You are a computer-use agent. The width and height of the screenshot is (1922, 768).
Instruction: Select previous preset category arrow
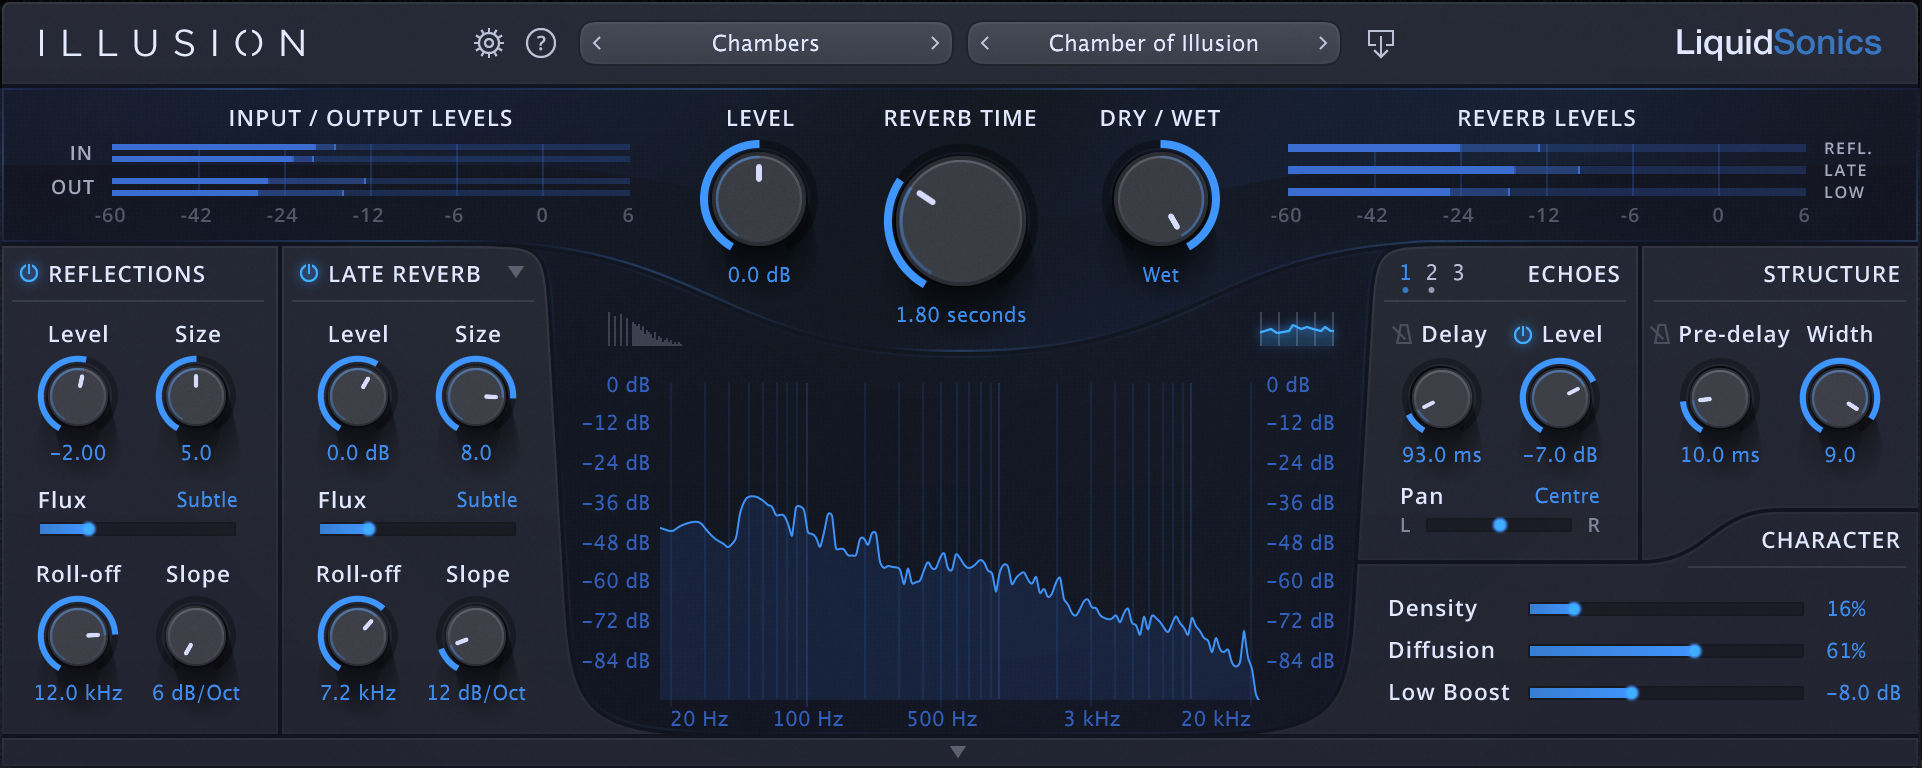[x=597, y=43]
